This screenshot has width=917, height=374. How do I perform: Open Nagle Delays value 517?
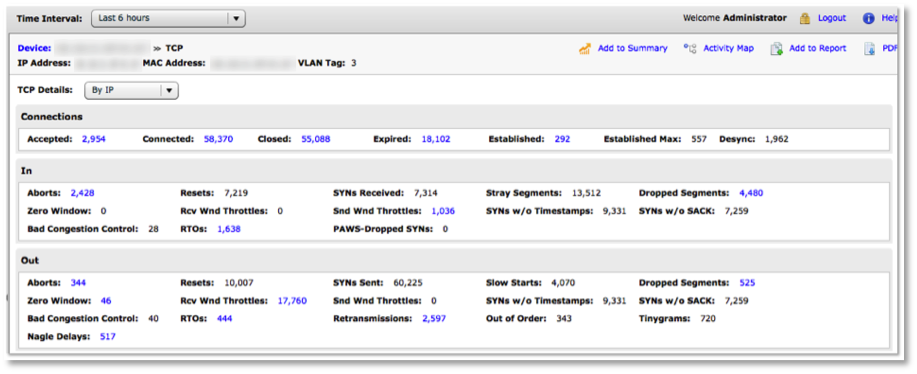pyautogui.click(x=108, y=337)
